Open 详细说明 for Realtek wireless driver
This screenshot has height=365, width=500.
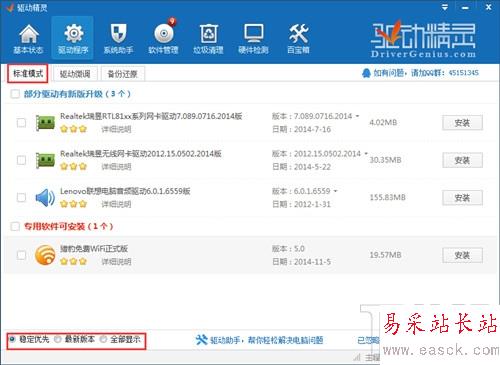pos(116,167)
